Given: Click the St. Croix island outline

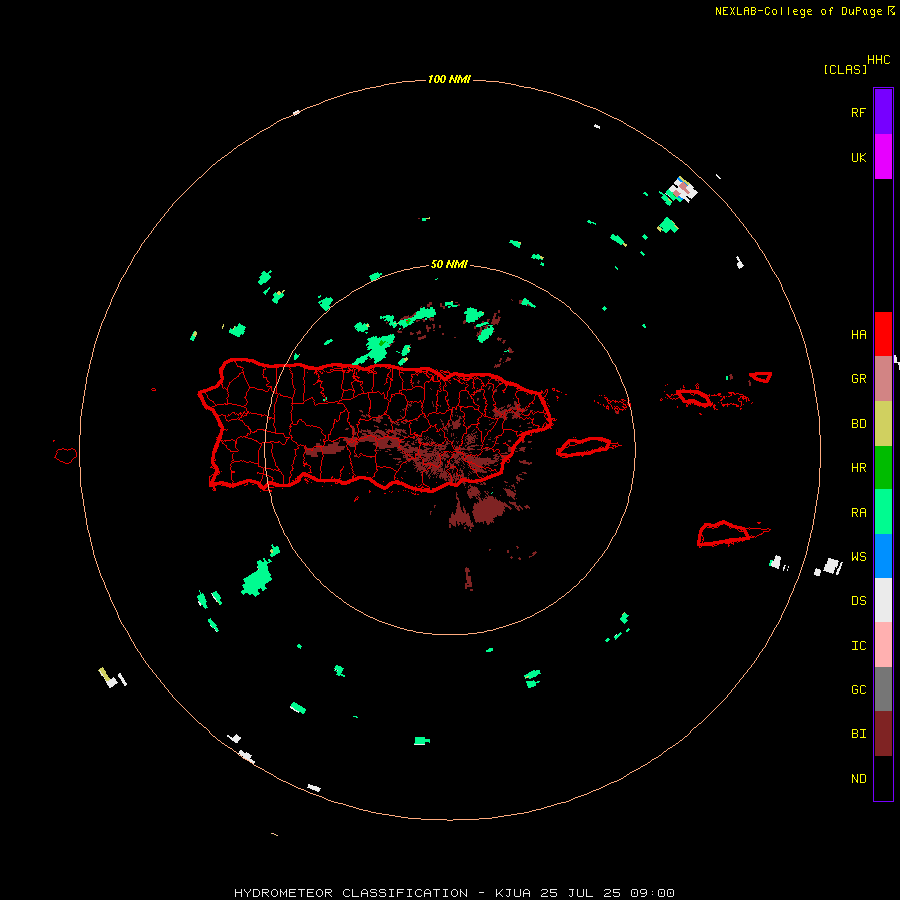Looking at the screenshot, I should [x=726, y=534].
